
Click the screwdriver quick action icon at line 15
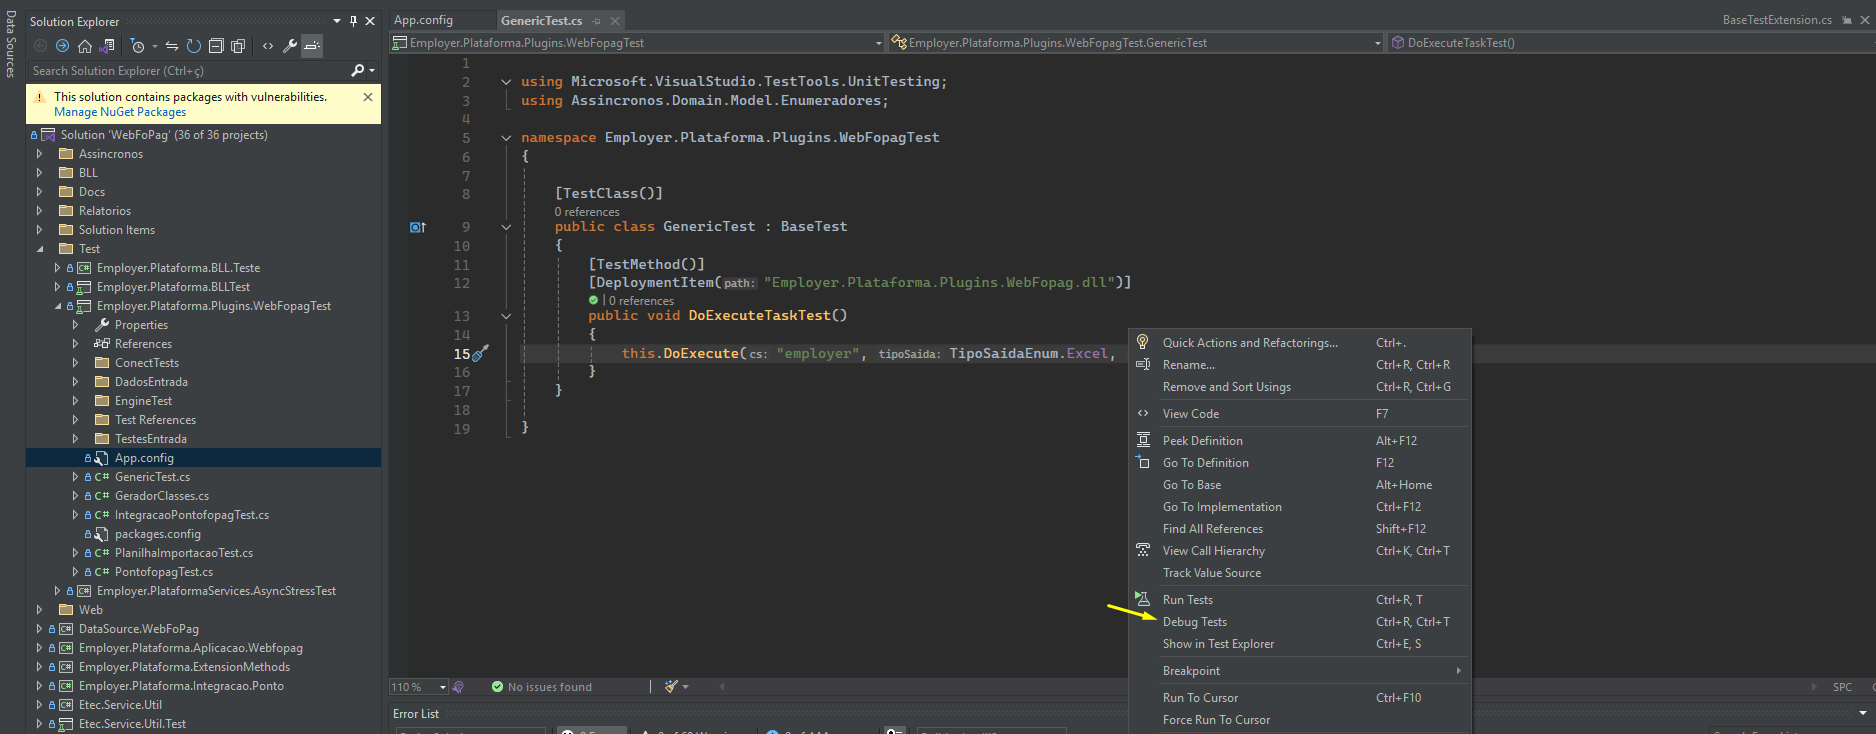coord(481,353)
